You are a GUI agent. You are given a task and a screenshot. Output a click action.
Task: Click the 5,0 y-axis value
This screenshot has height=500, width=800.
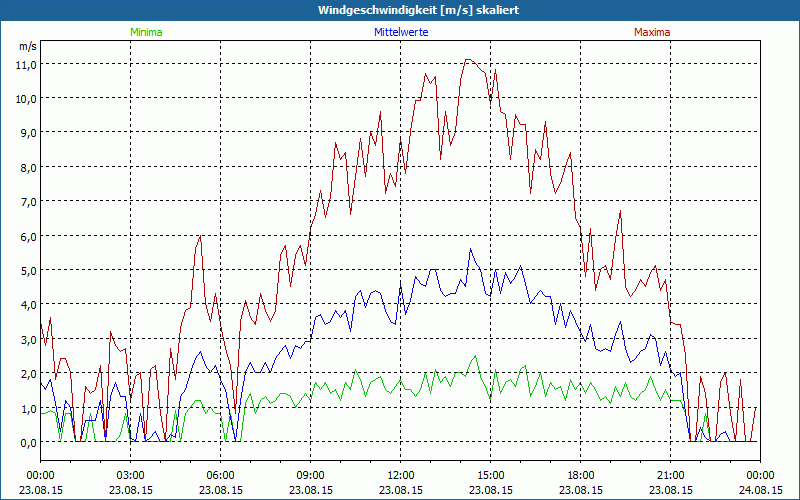pos(29,270)
